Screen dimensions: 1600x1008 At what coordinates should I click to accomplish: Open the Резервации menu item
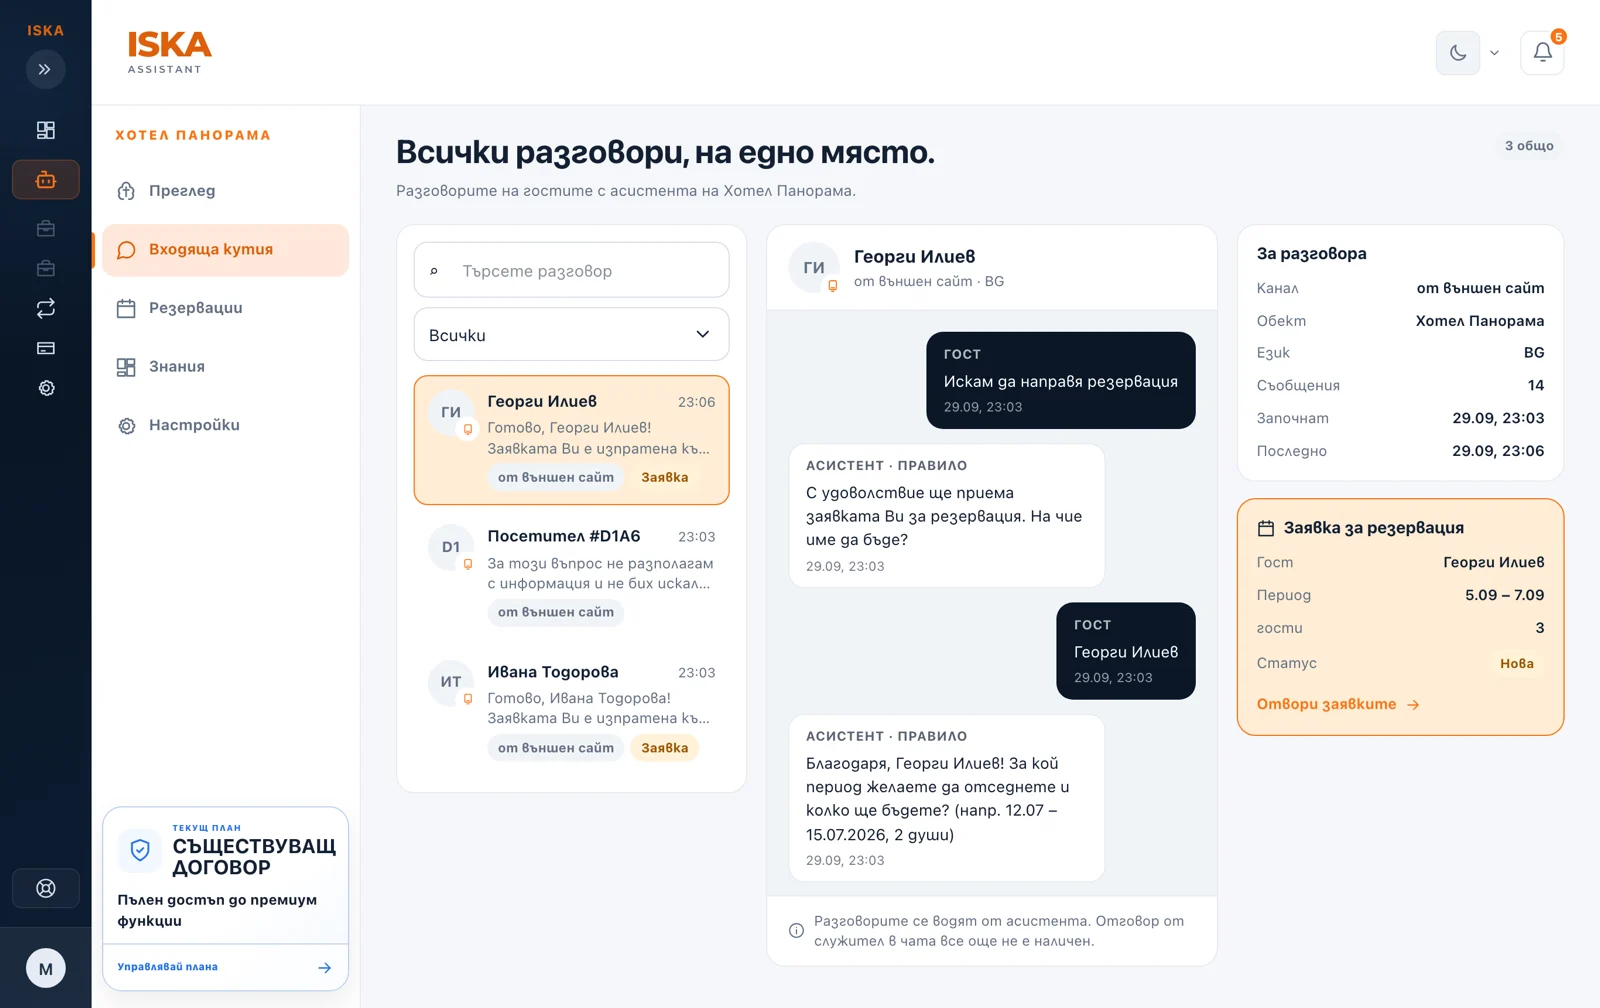[x=225, y=308]
